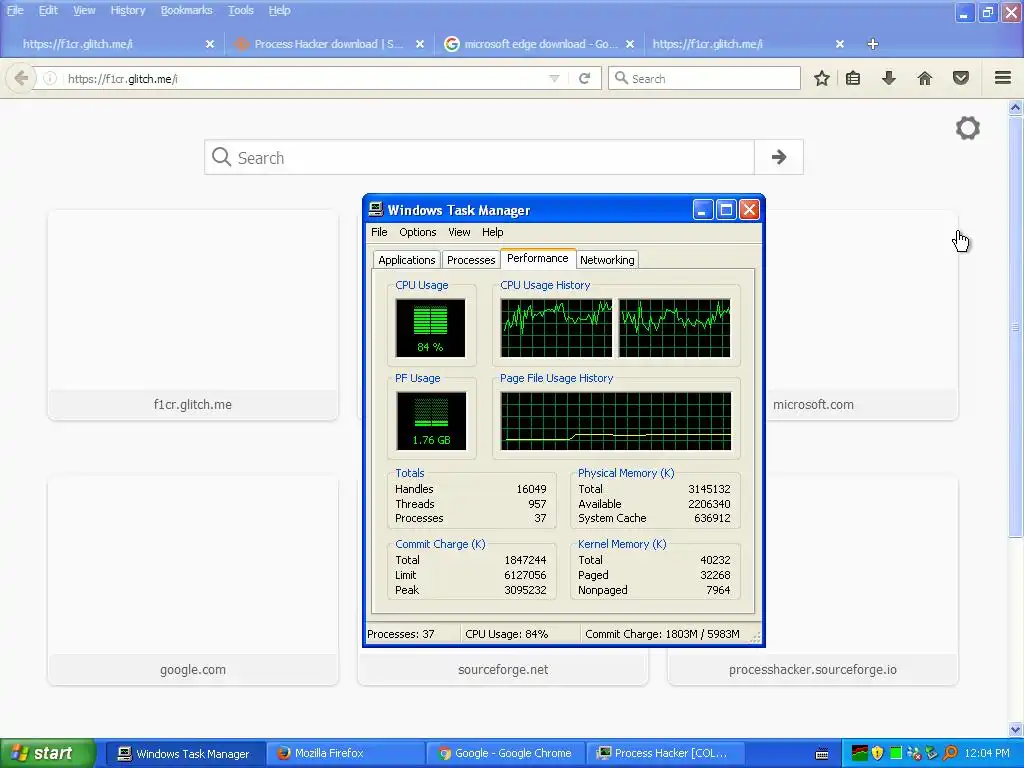Click the Windows start button

coord(47,753)
